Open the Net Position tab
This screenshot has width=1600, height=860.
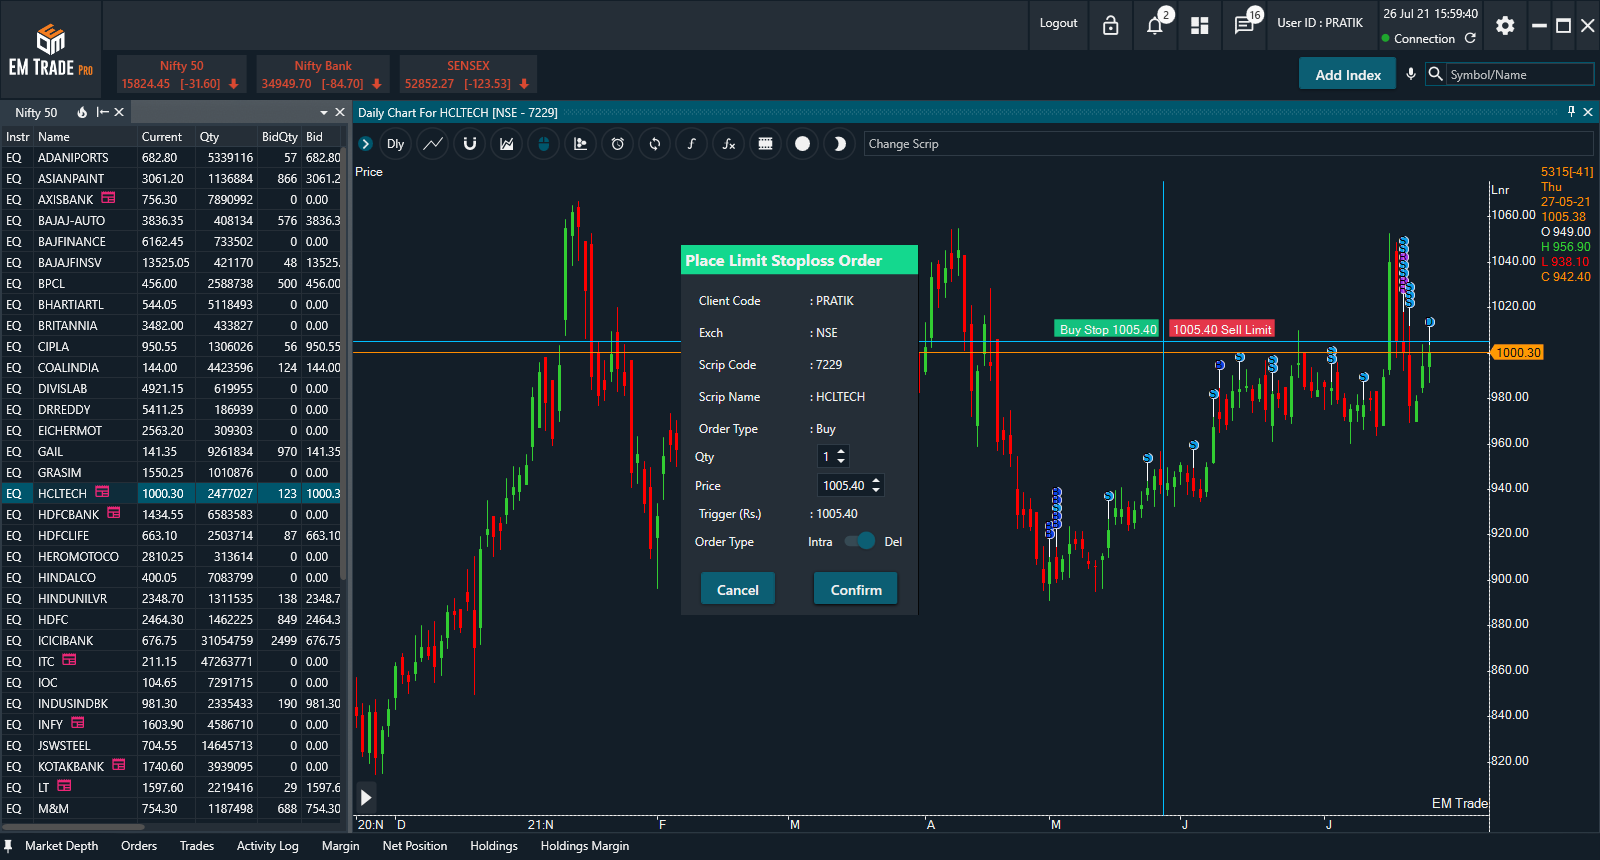[415, 846]
